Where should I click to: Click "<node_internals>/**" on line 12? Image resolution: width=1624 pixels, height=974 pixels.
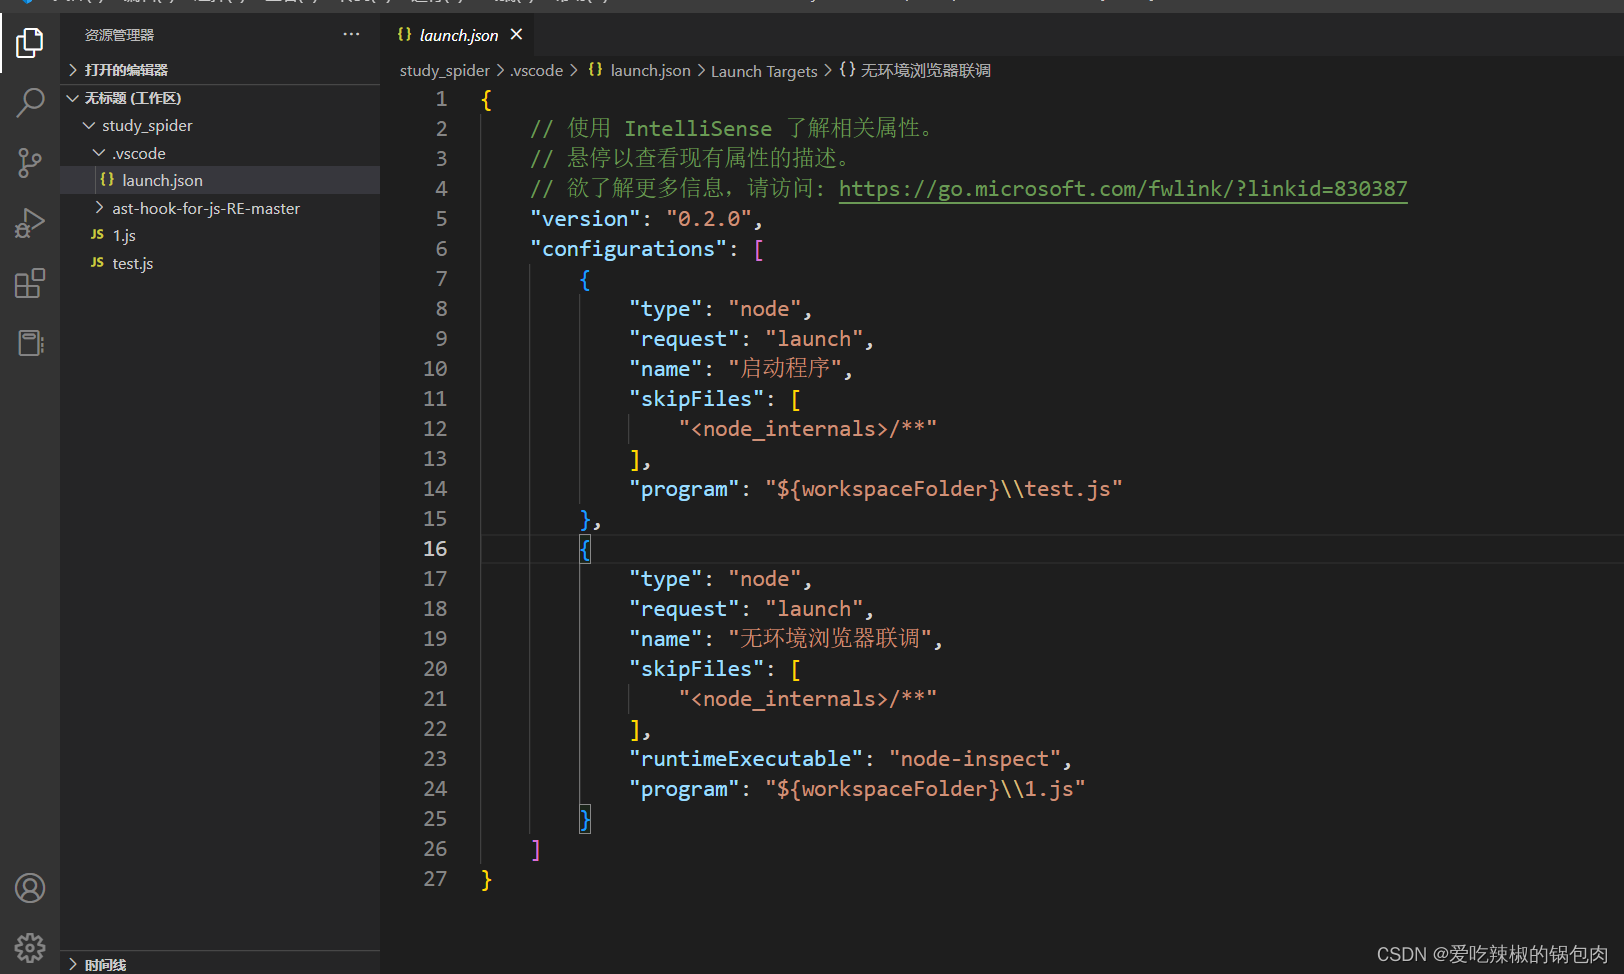click(x=808, y=429)
